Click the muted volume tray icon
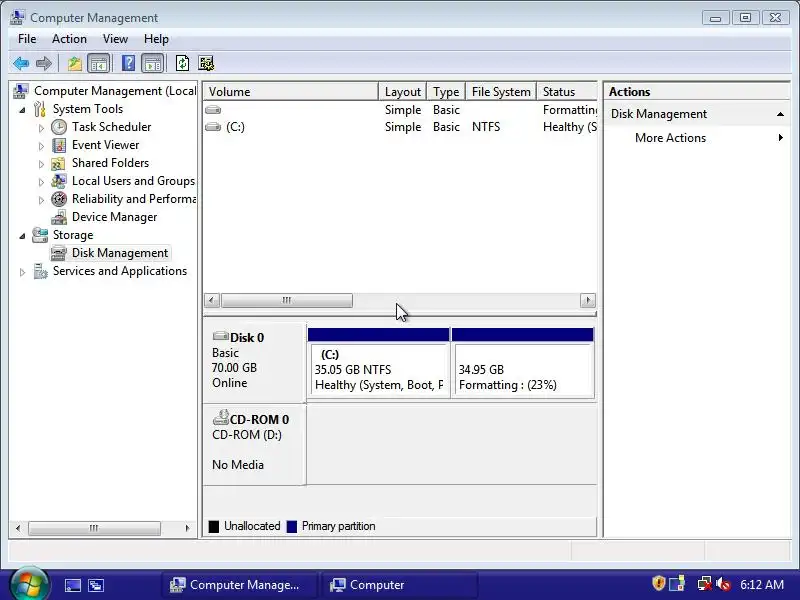Screen dimensions: 800x600 723,584
